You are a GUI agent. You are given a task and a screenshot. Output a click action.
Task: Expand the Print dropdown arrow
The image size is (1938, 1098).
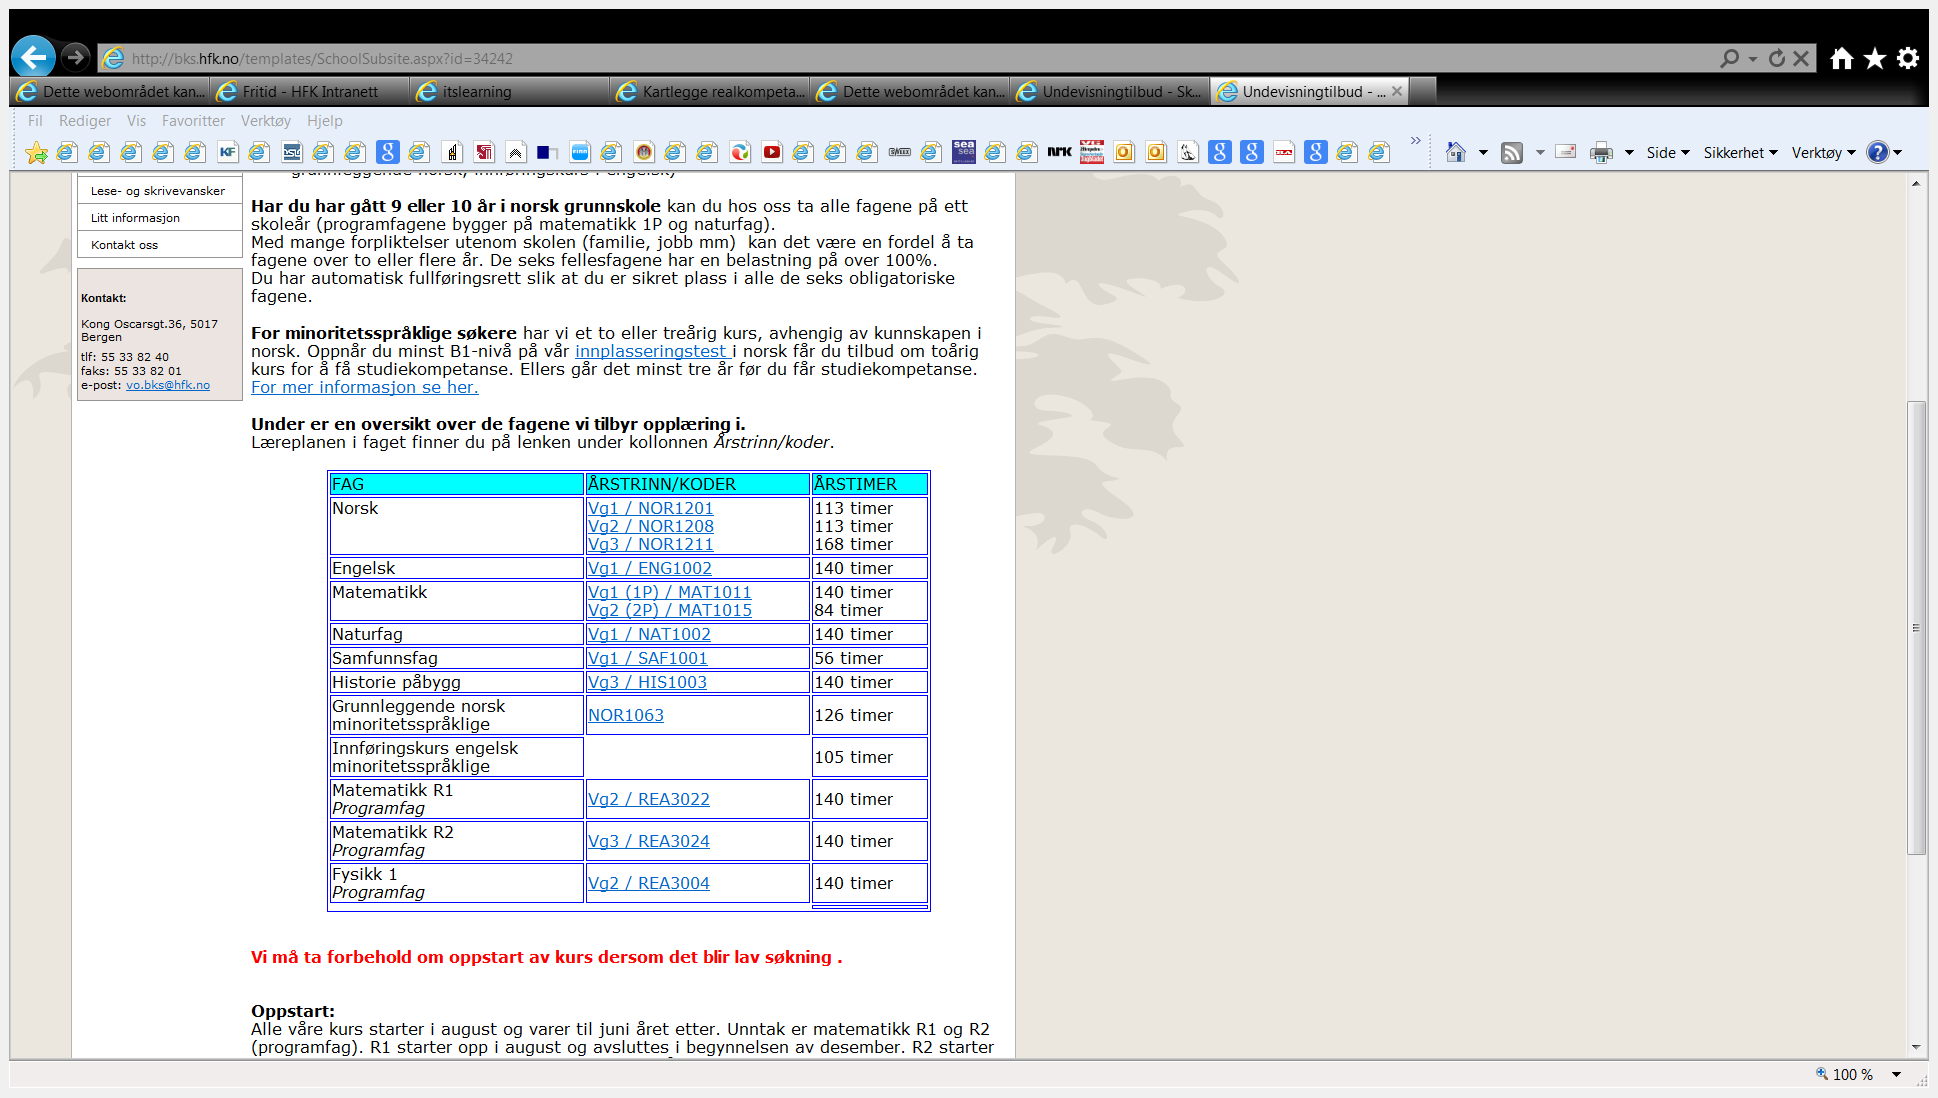[x=1629, y=153]
